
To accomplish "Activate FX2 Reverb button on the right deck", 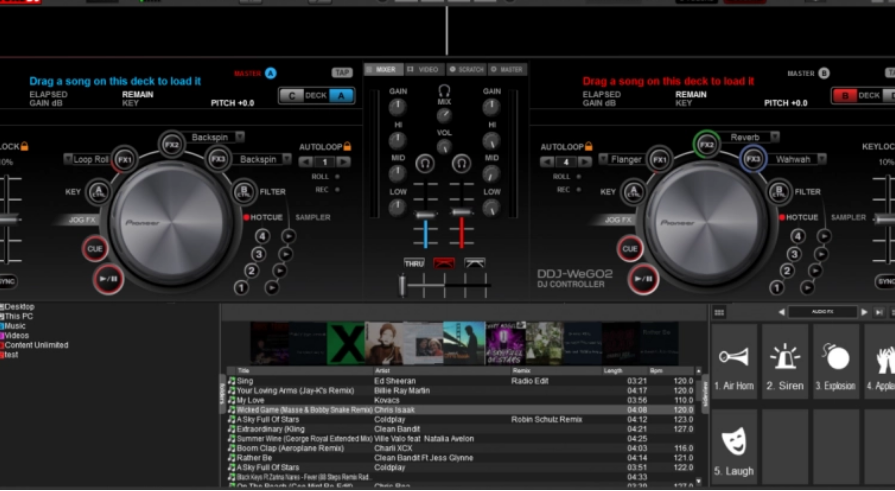I will [707, 144].
